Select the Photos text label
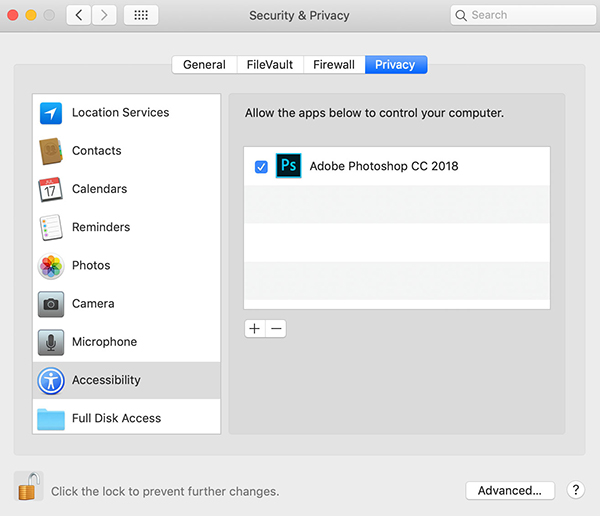Viewport: 600px width, 516px height. pyautogui.click(x=91, y=266)
